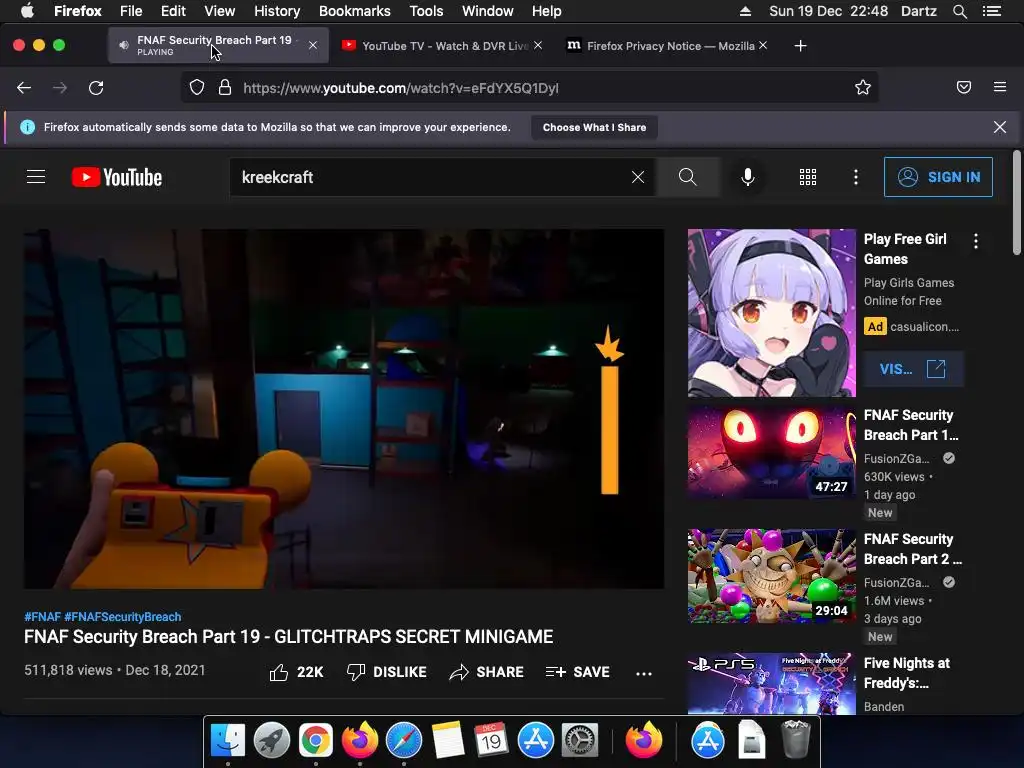1024x768 pixels.
Task: Open Calendar from the Dock
Action: tap(491, 740)
